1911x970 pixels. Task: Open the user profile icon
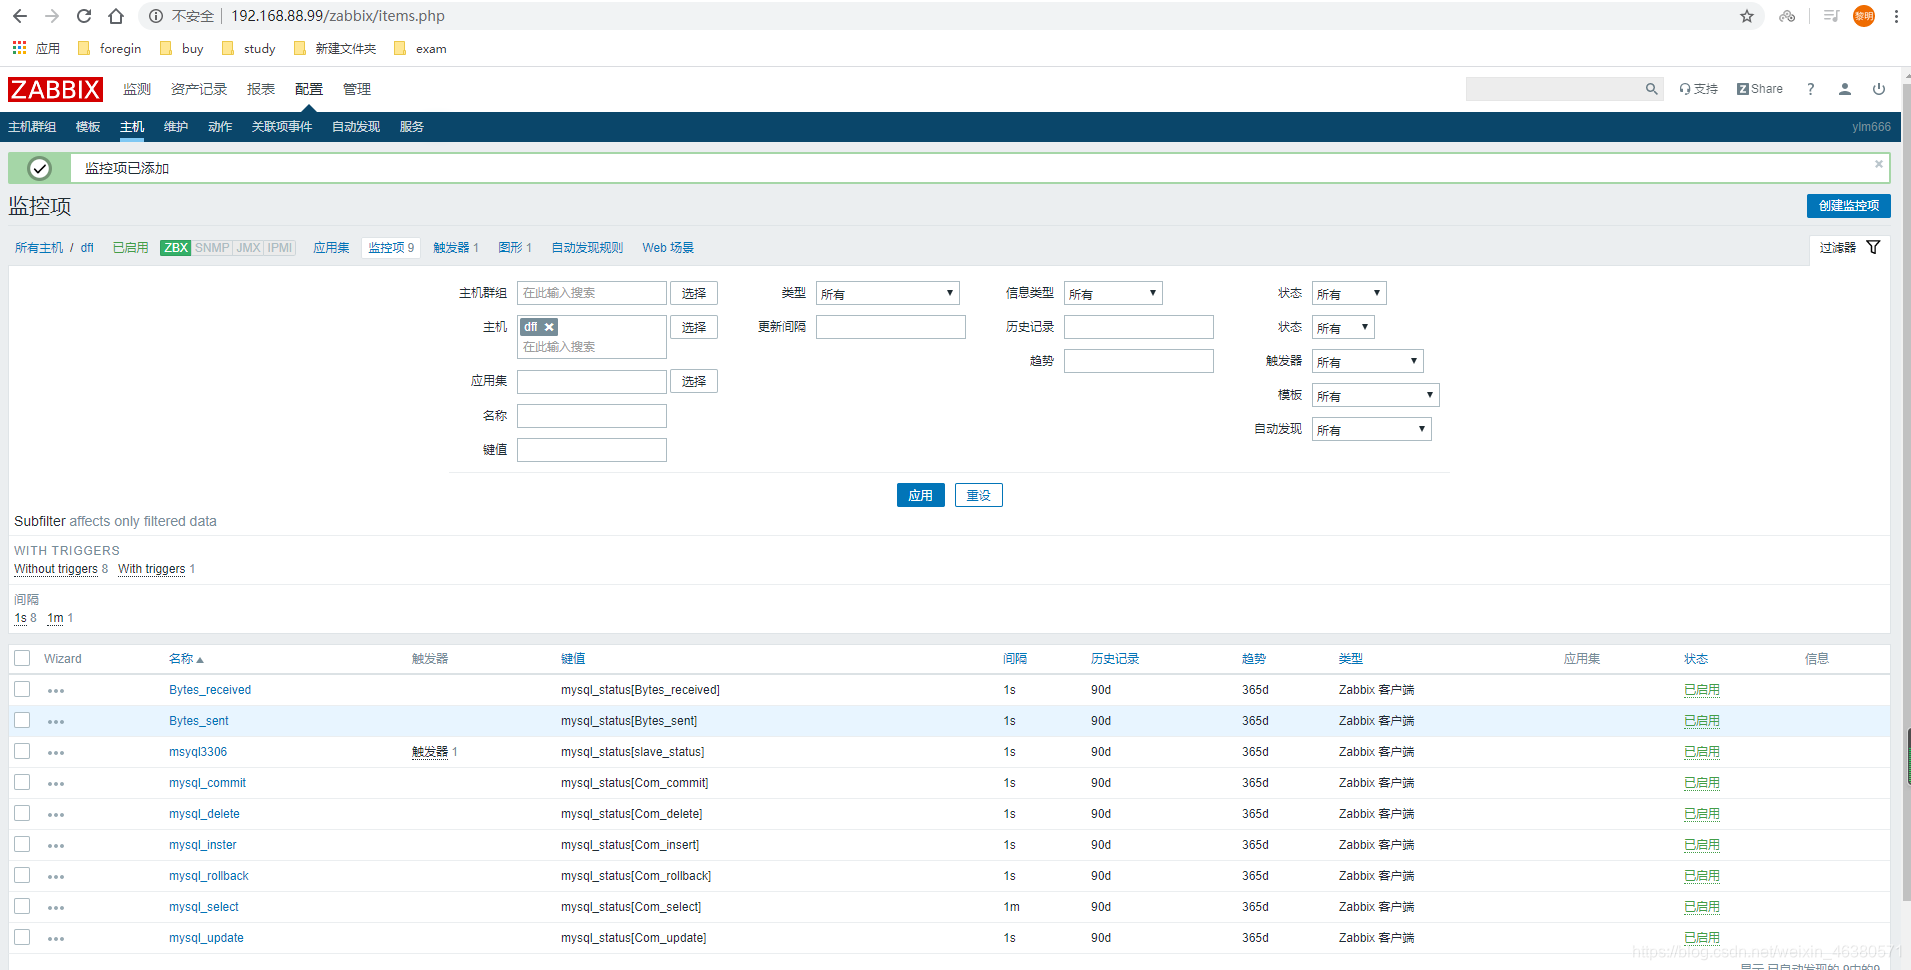click(1845, 89)
